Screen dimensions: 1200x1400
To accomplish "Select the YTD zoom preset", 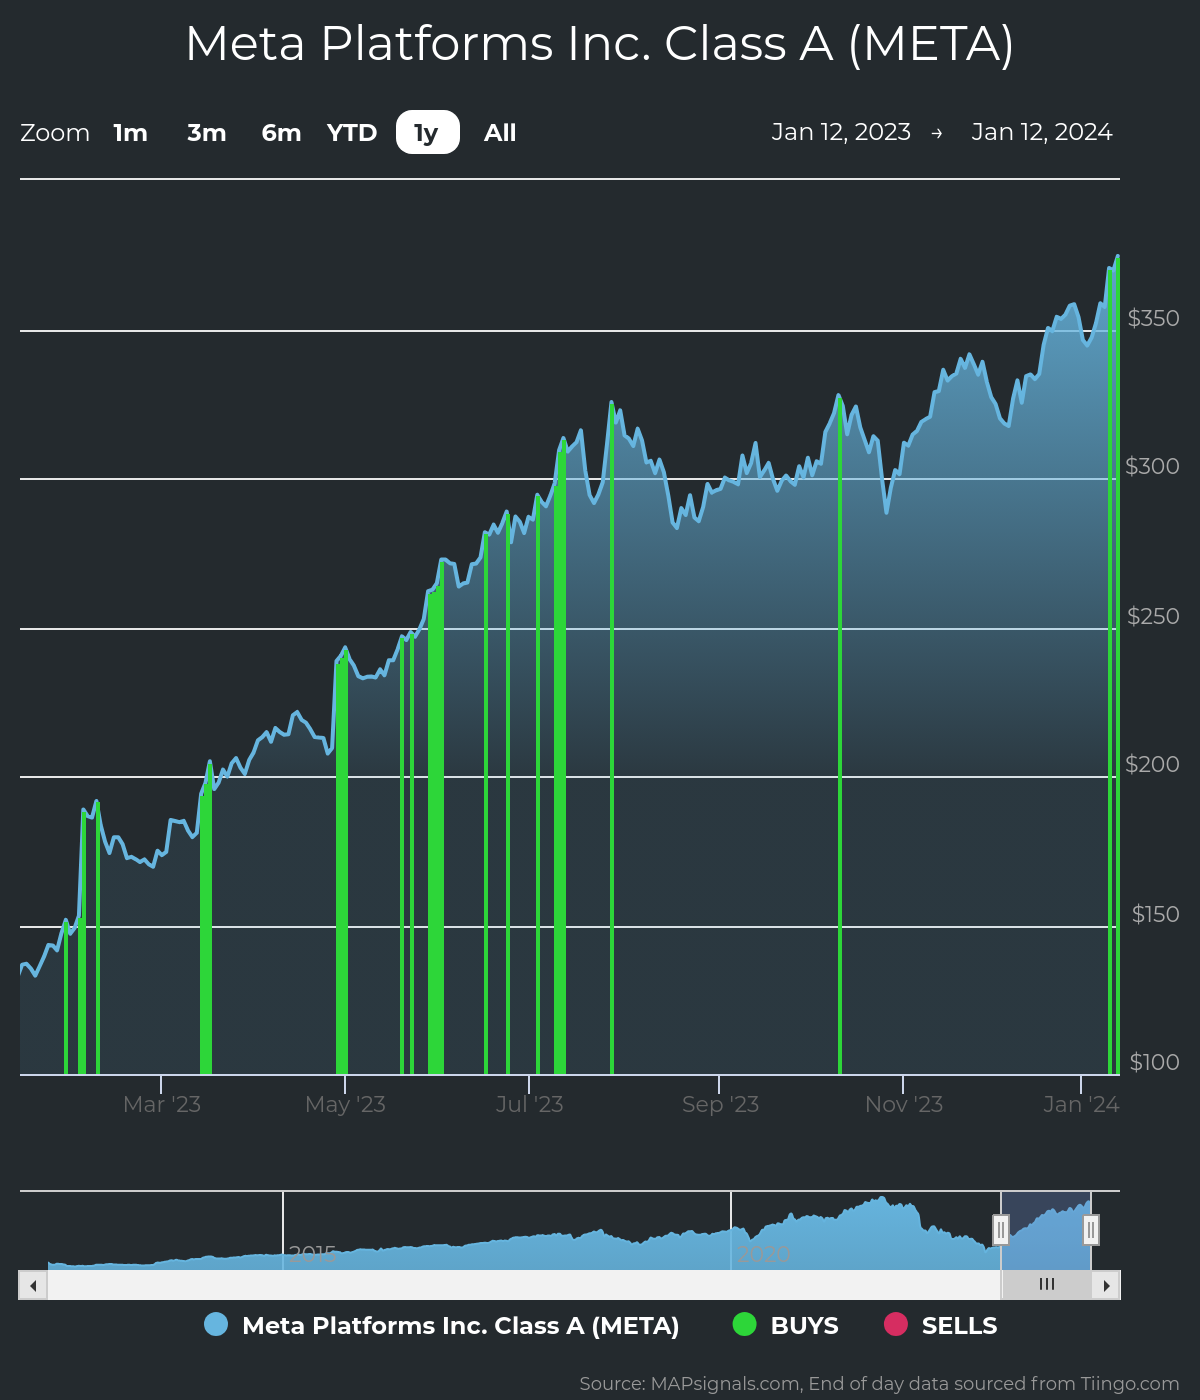I will (352, 132).
